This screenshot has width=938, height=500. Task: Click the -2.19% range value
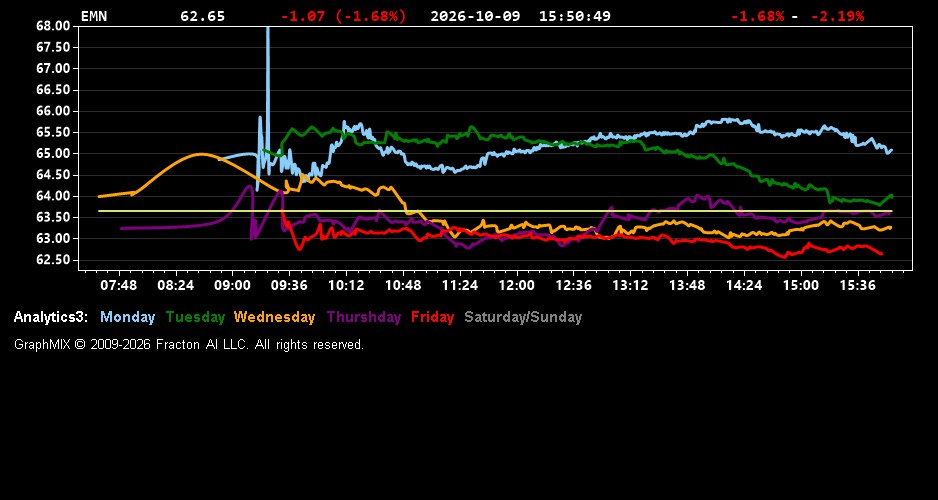837,16
